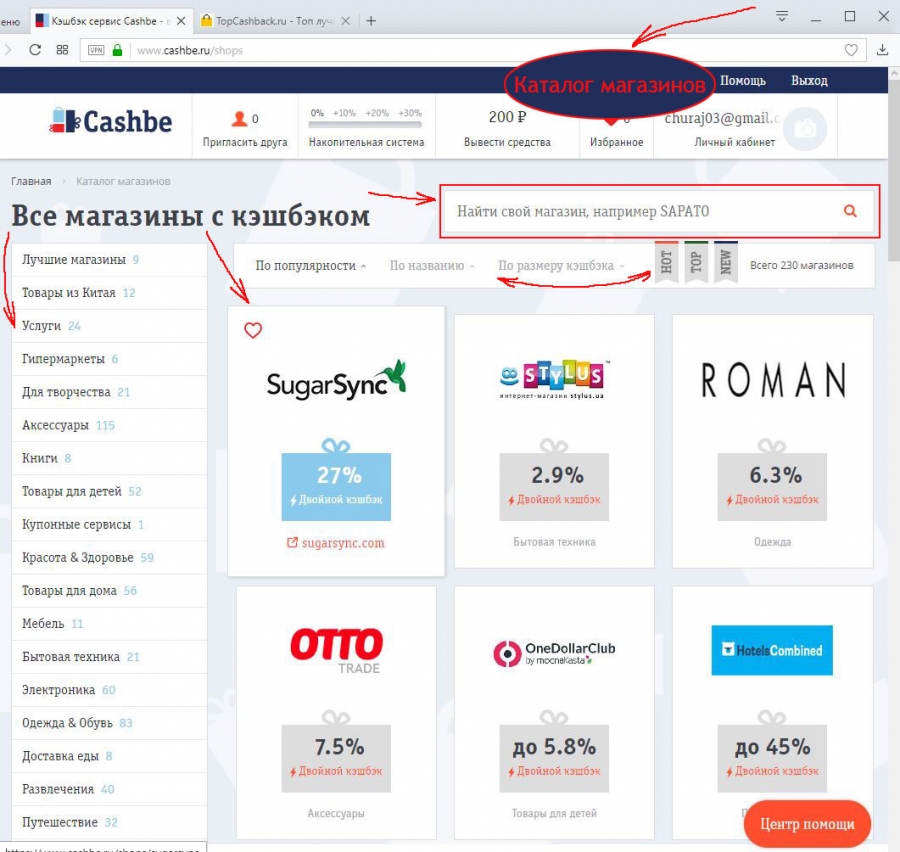Select Красота & Здоровье category
The width and height of the screenshot is (900, 852).
pyautogui.click(x=109, y=557)
